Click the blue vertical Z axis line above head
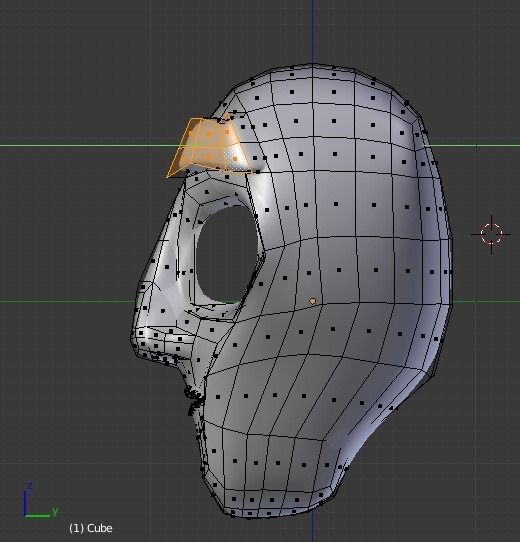This screenshot has height=542, width=520. (x=313, y=31)
